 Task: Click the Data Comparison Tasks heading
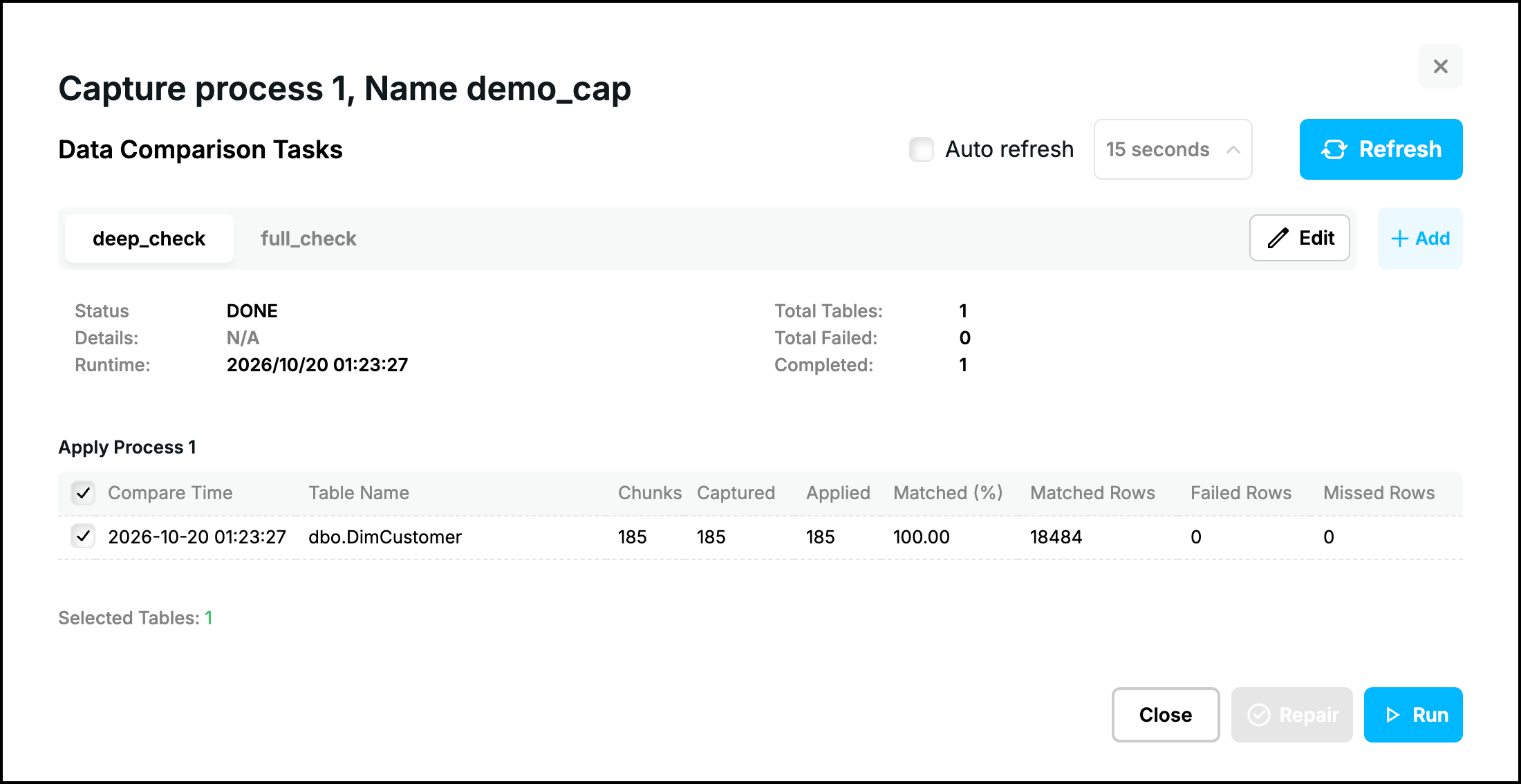click(201, 150)
